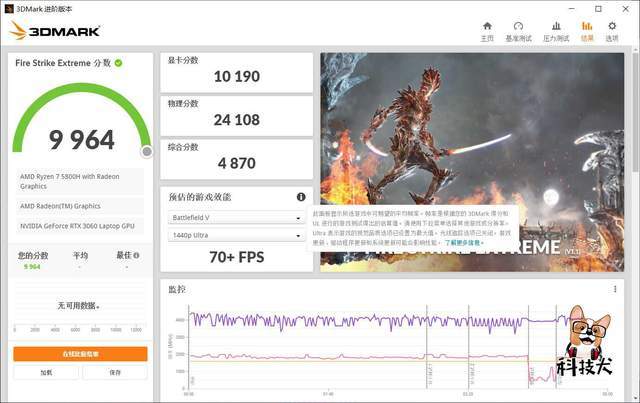
Task: Click the 综合分数 4 870 score card
Action: [x=237, y=159]
